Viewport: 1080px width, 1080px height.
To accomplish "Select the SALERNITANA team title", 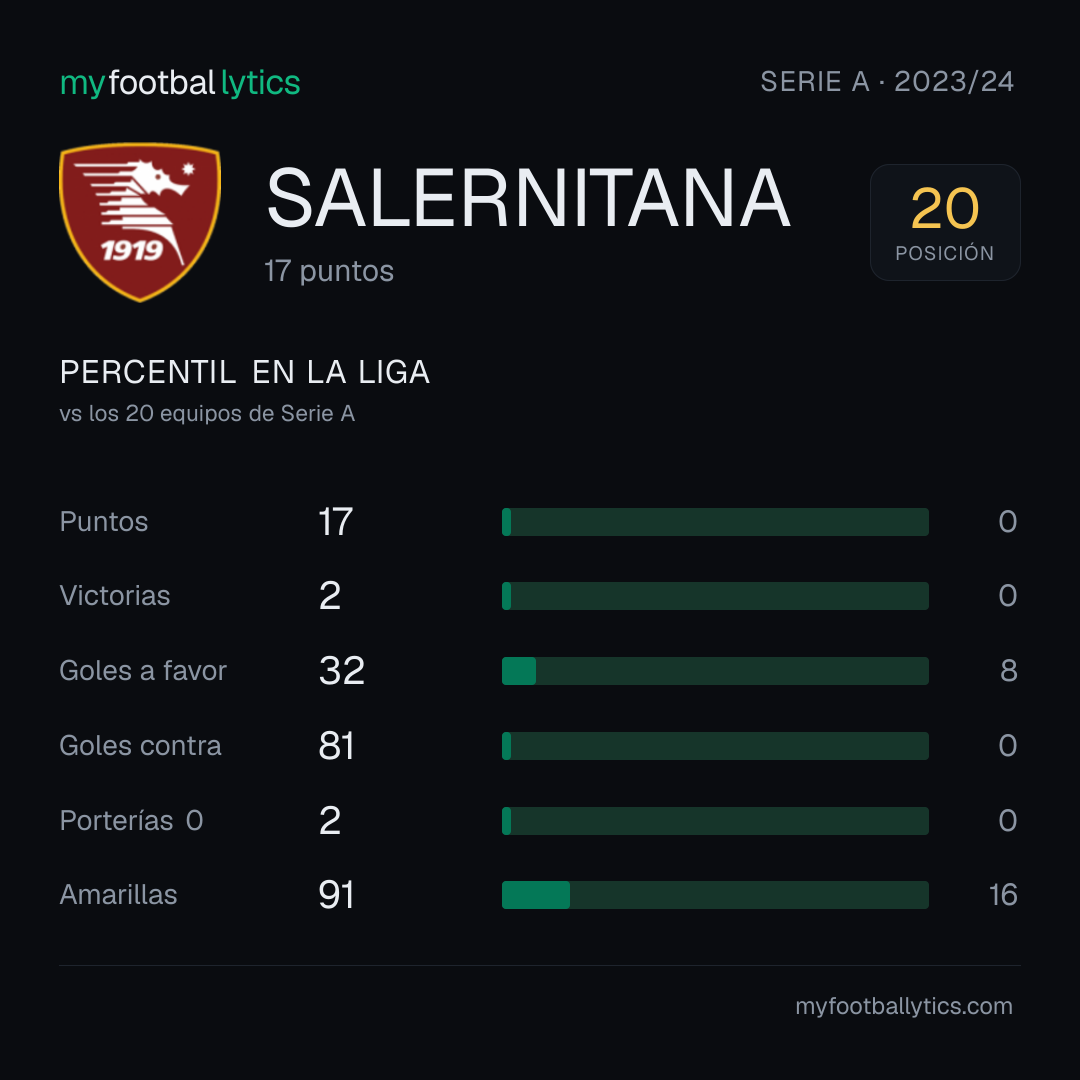I will 528,198.
